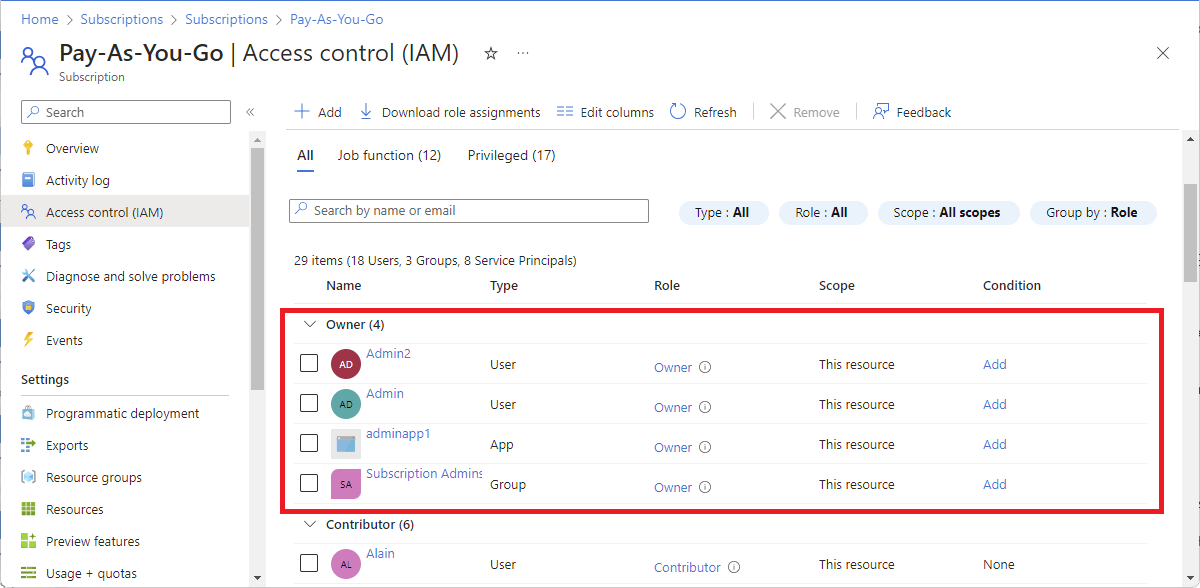Open the Group by : Role filter
The width and height of the screenshot is (1200, 588).
tap(1093, 212)
